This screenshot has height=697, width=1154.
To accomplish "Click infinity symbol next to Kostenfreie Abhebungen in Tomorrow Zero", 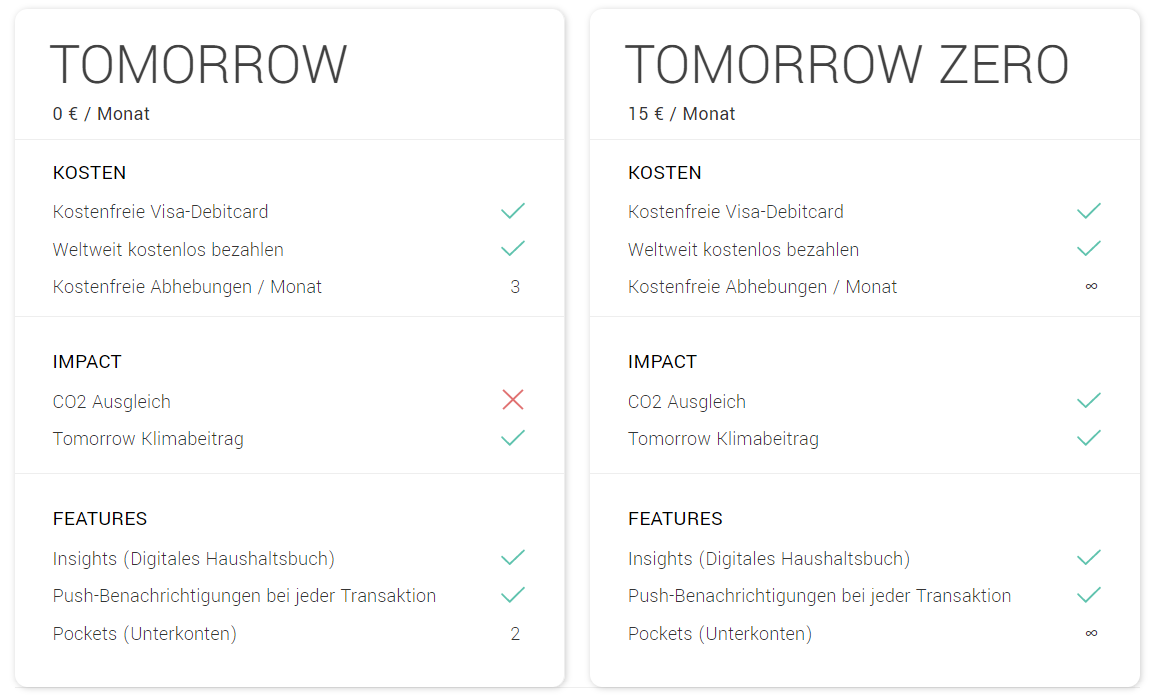I will (1091, 286).
